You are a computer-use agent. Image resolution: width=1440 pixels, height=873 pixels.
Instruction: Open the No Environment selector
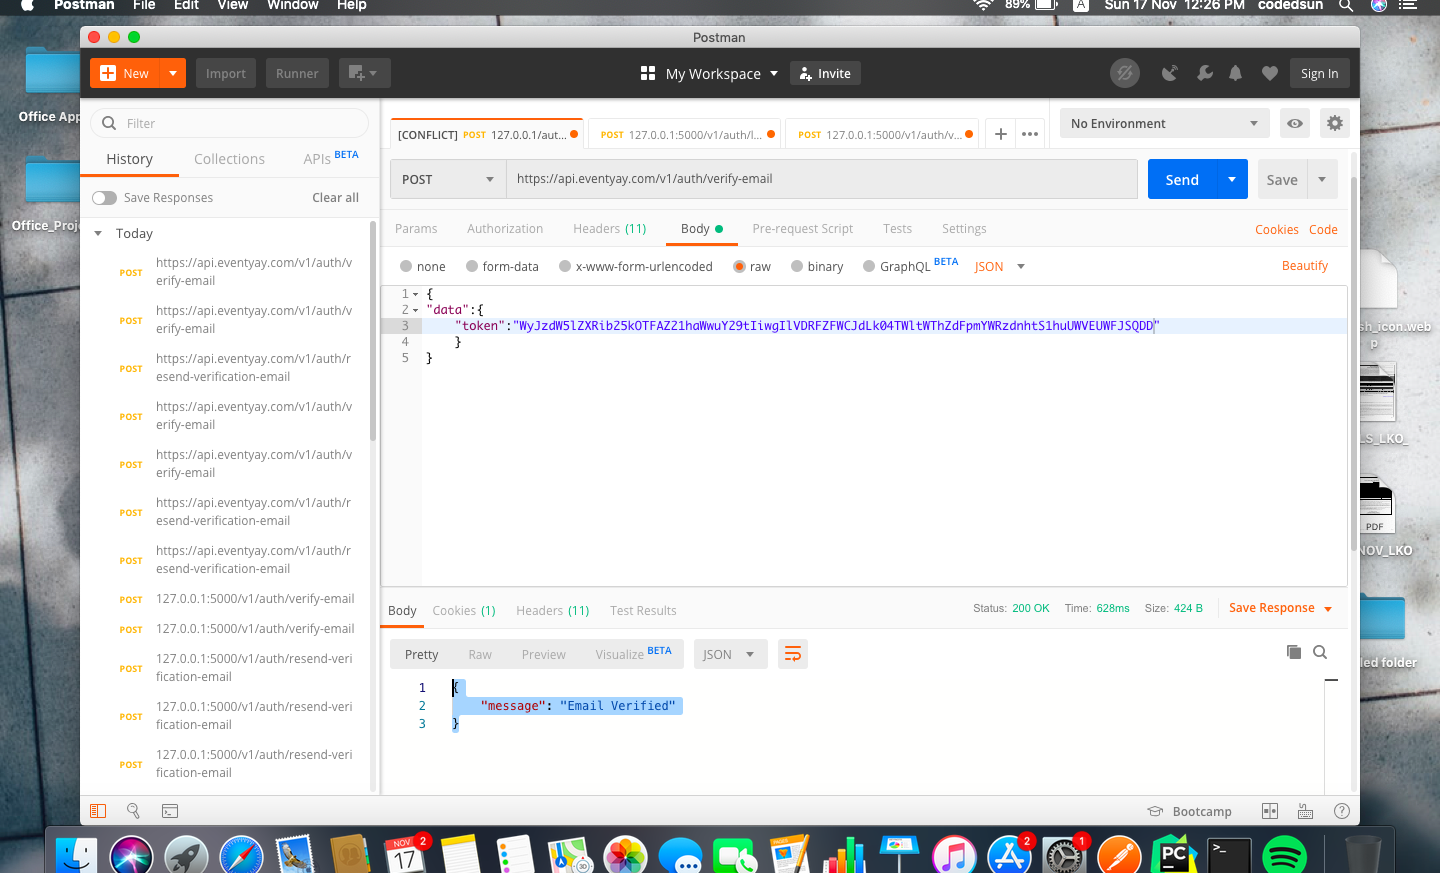pos(1164,123)
